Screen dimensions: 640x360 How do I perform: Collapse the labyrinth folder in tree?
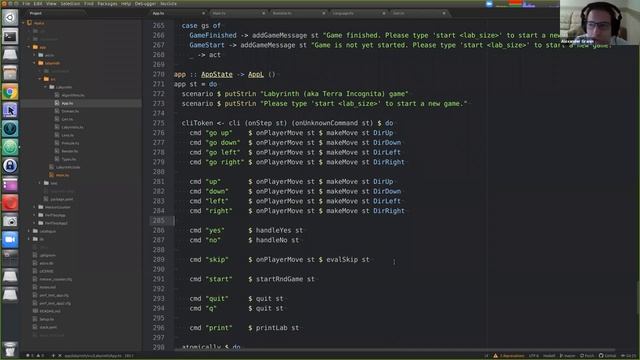(34, 63)
